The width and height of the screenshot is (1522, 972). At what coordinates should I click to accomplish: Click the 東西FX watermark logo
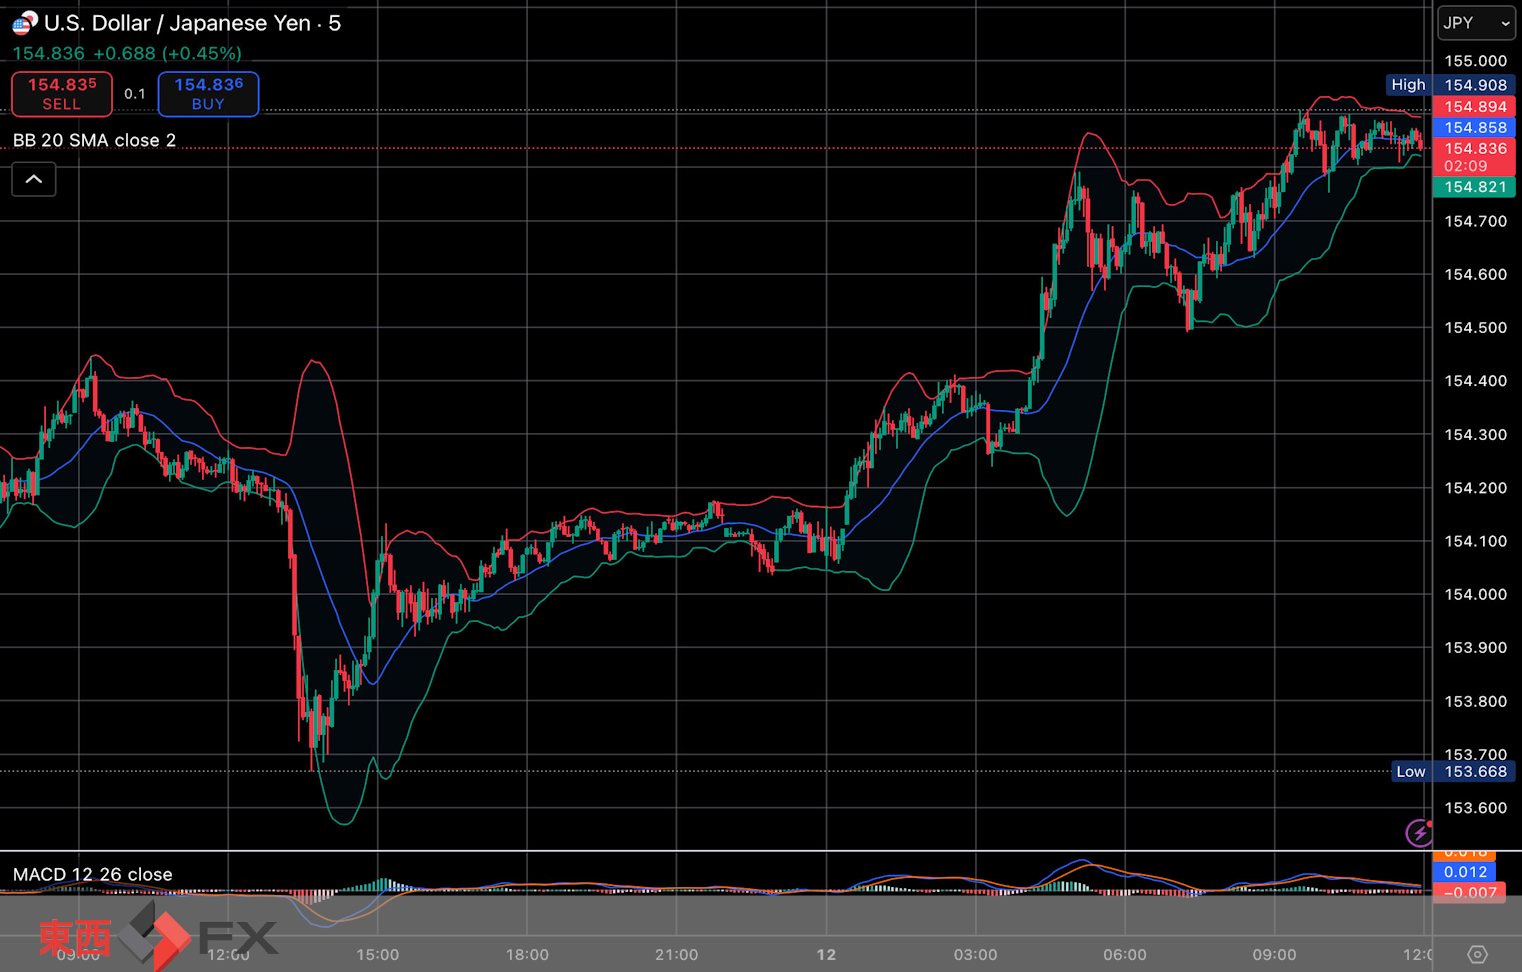(157, 937)
